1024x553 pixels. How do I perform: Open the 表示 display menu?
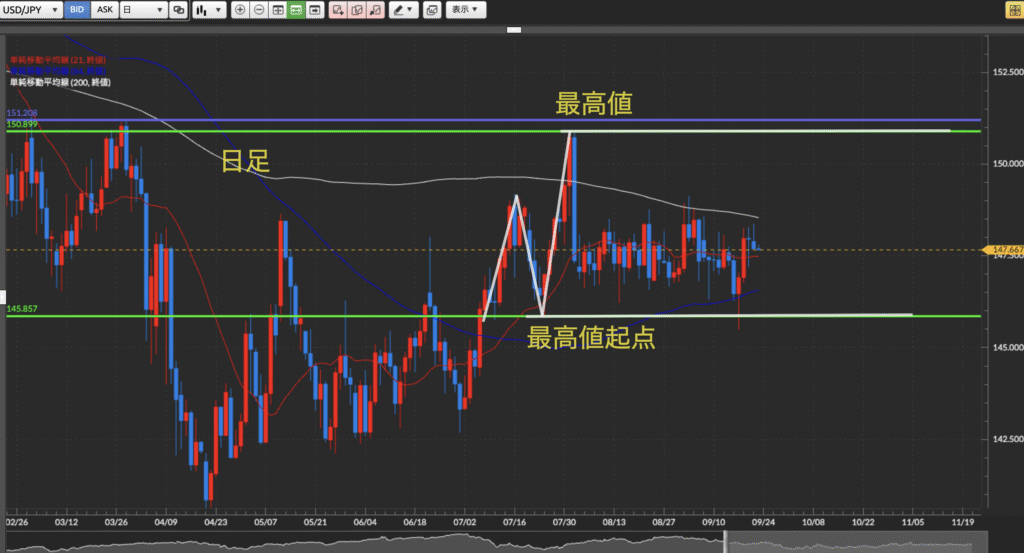point(465,10)
